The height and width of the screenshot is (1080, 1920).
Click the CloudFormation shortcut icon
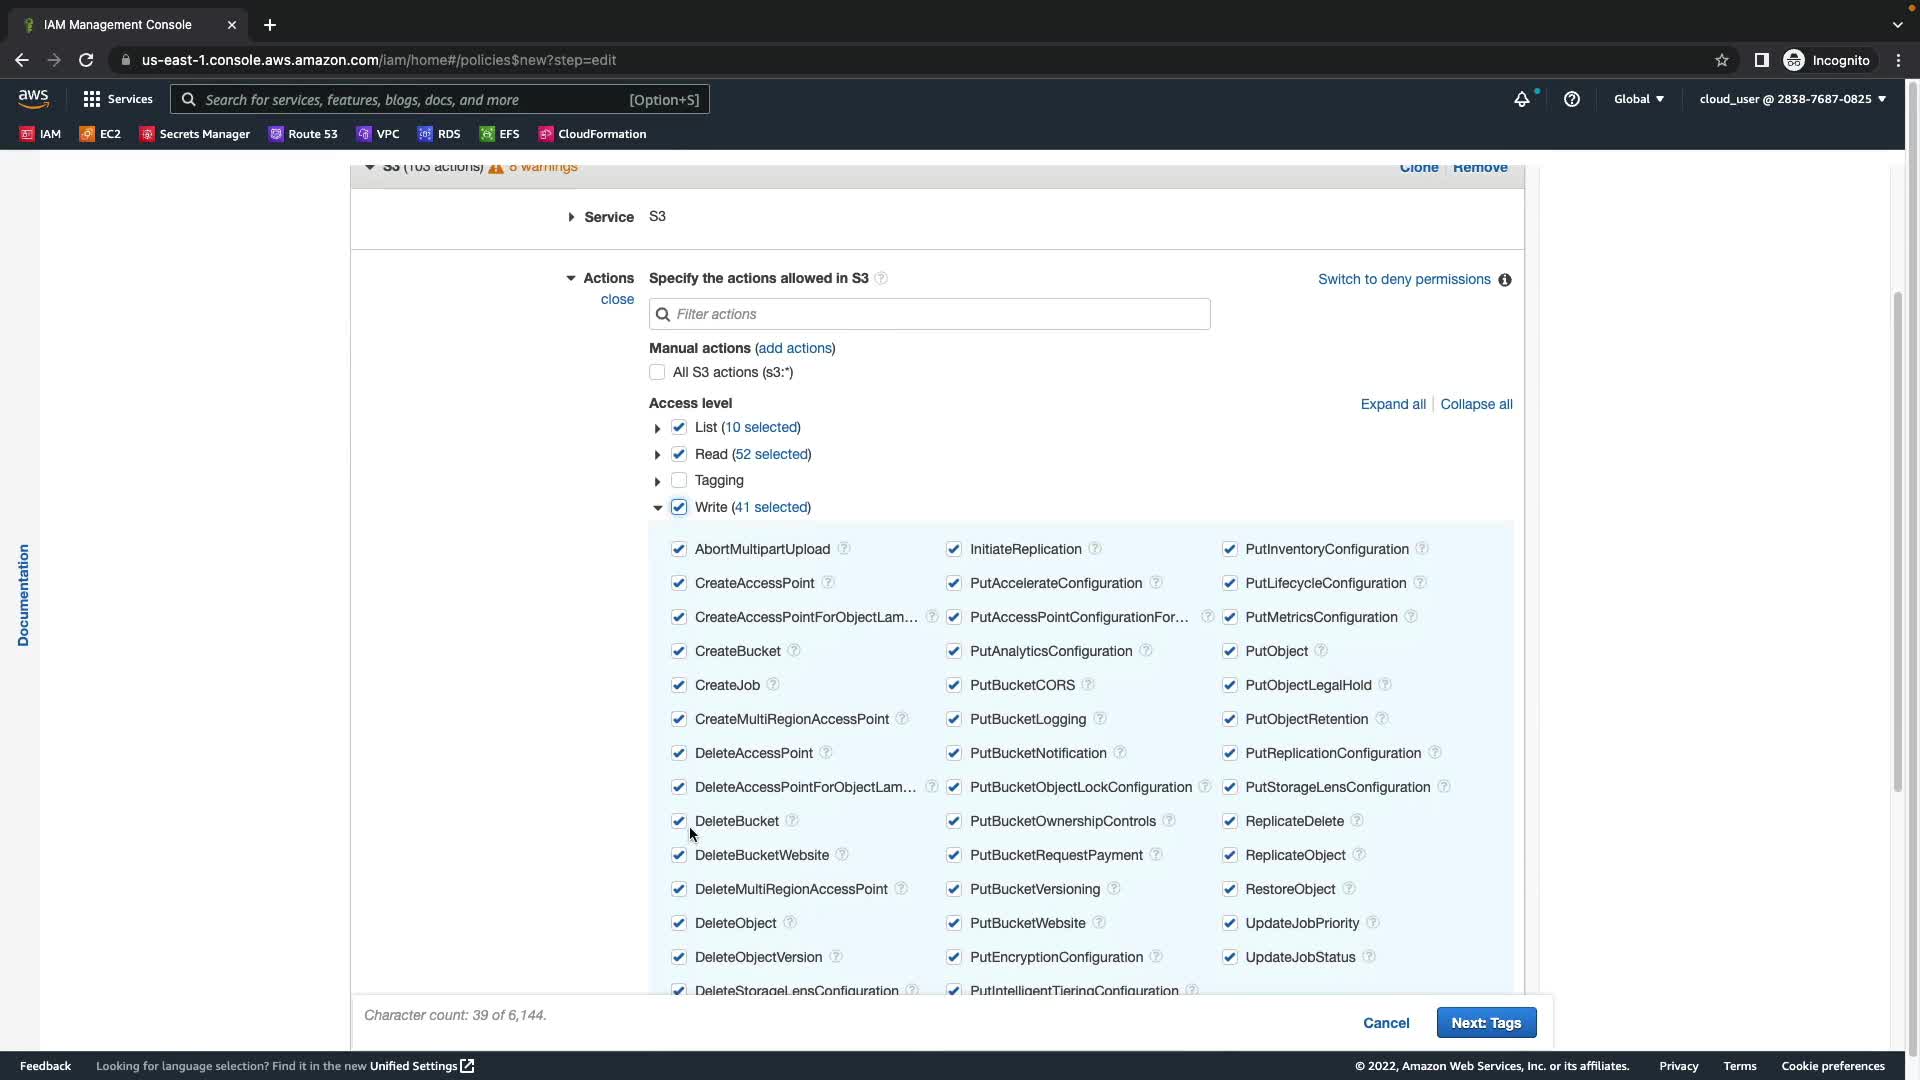pos(546,134)
